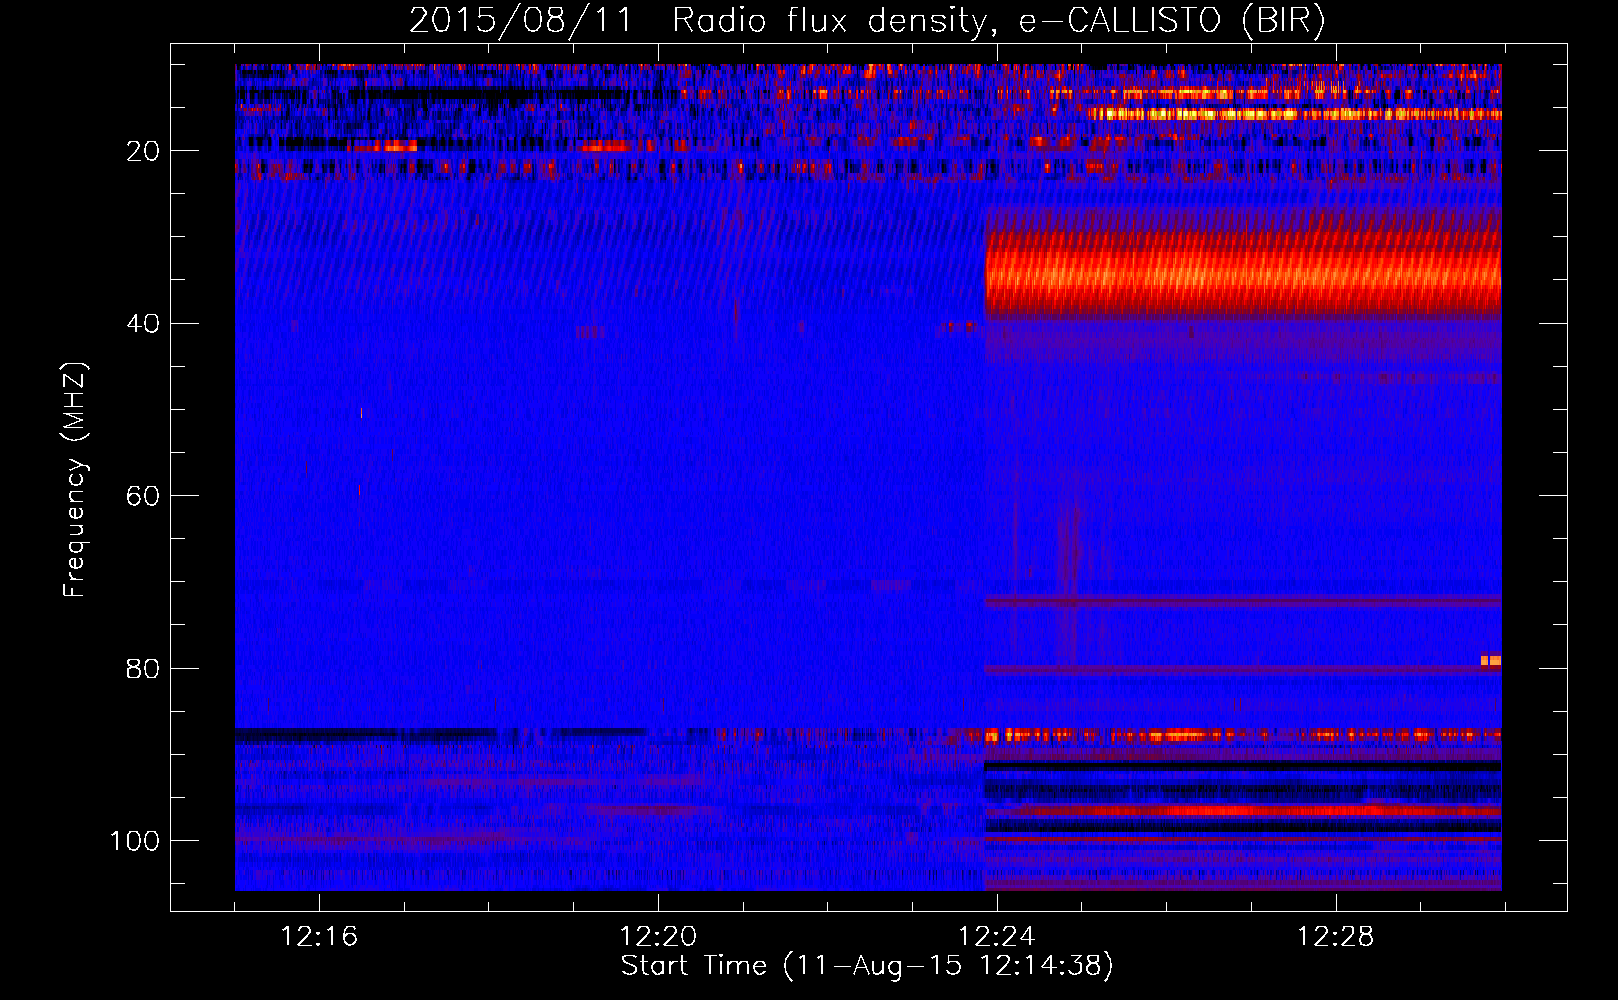Click the 80 MHz frequency tick label
The image size is (1618, 1000).
point(144,668)
